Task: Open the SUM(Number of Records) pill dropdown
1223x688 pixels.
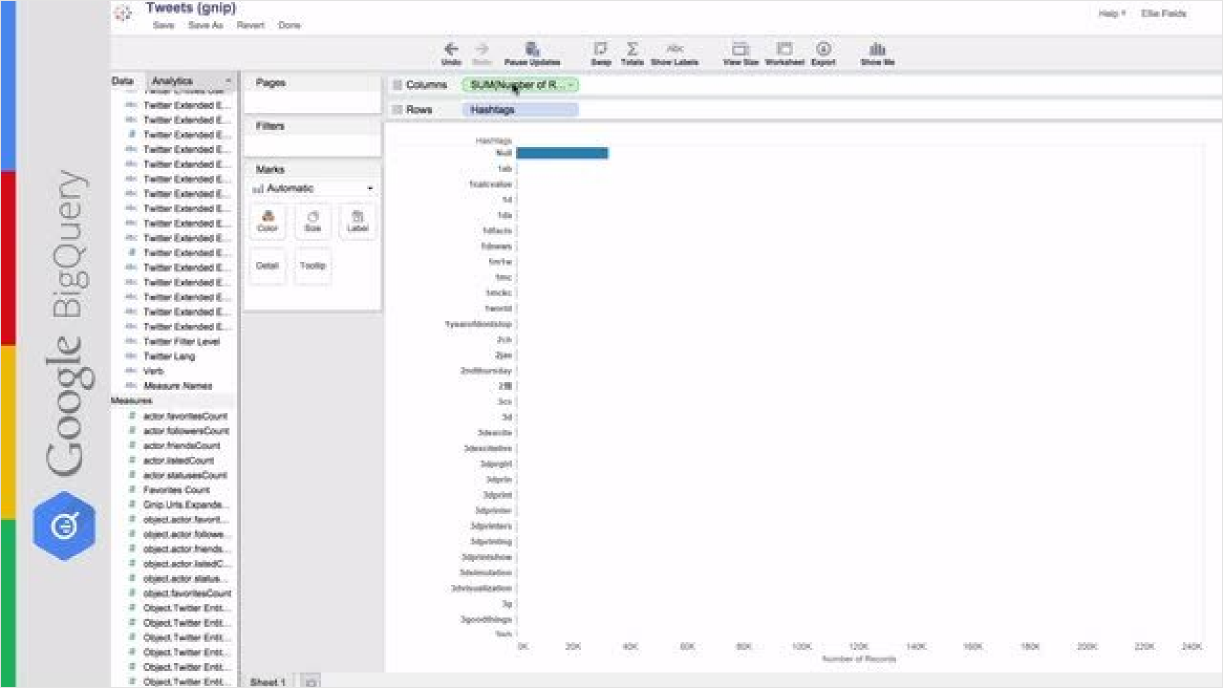Action: coord(571,85)
